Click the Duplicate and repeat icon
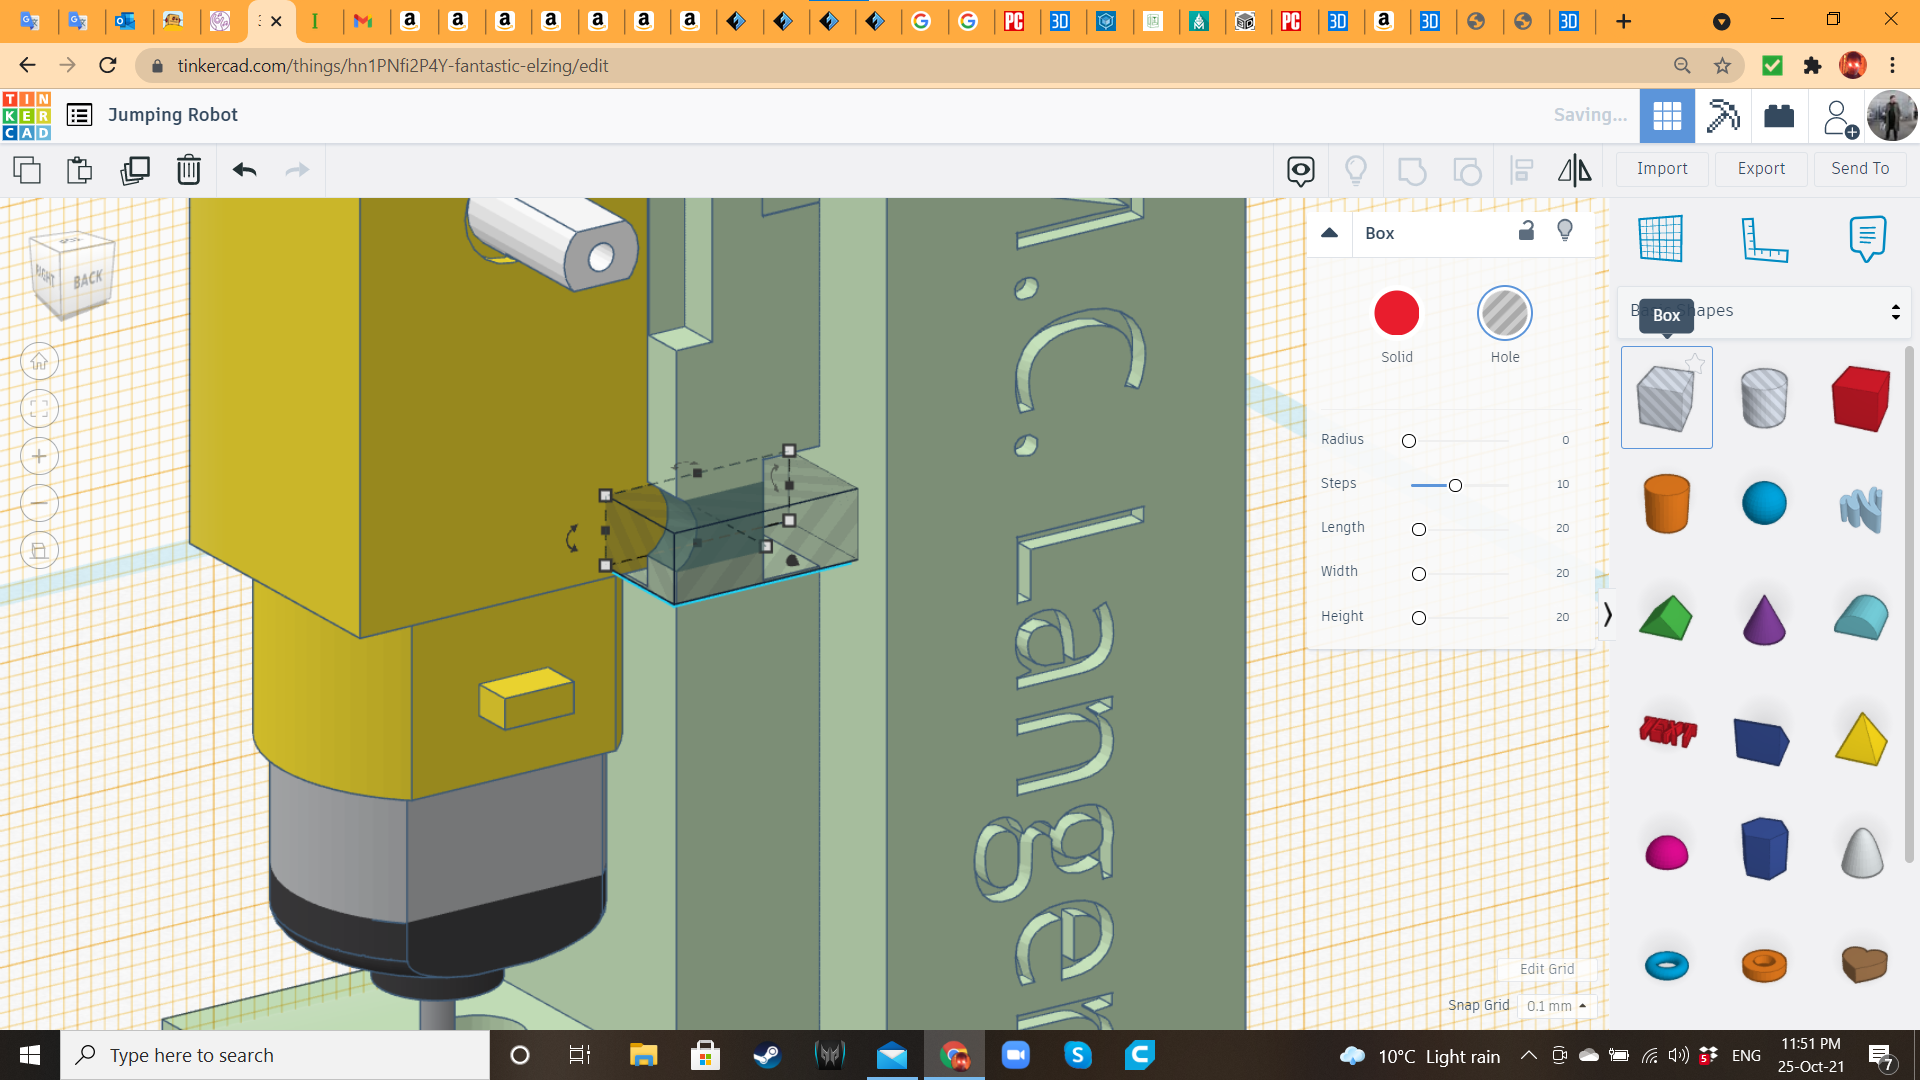This screenshot has width=1920, height=1080. (134, 170)
